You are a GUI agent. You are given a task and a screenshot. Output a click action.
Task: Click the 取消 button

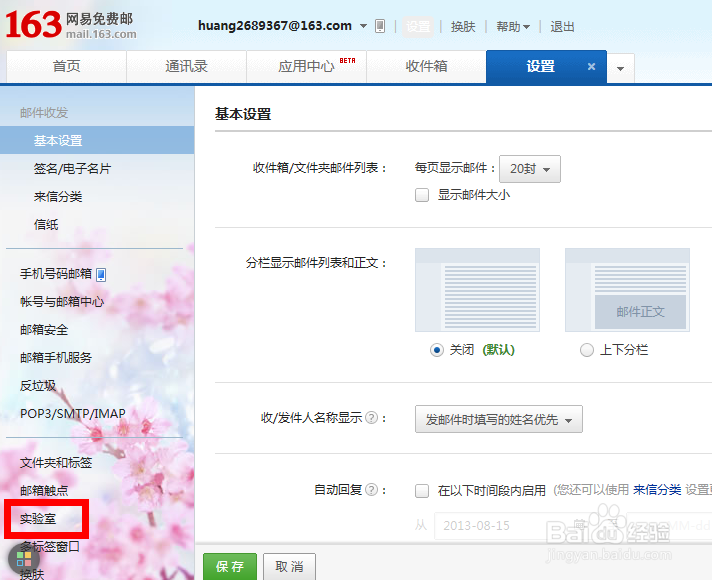(289, 566)
